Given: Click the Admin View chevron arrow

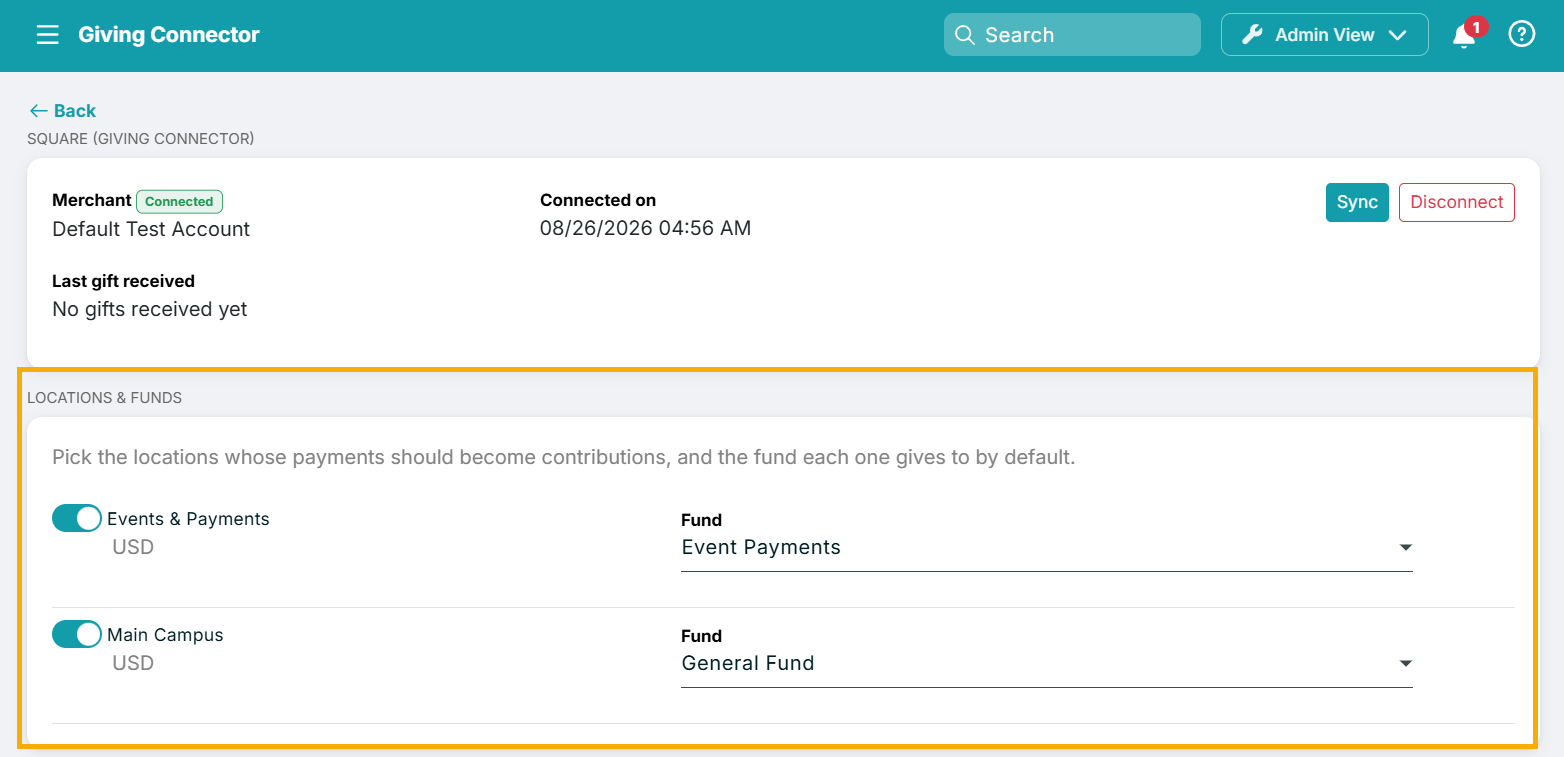Looking at the screenshot, I should point(1398,35).
